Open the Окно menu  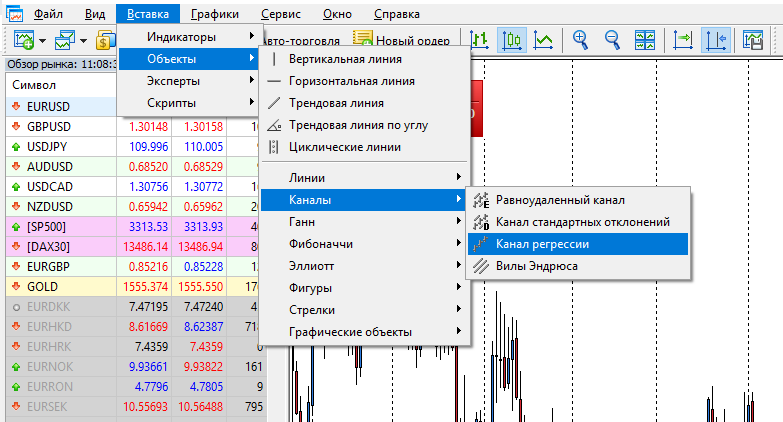tap(337, 14)
